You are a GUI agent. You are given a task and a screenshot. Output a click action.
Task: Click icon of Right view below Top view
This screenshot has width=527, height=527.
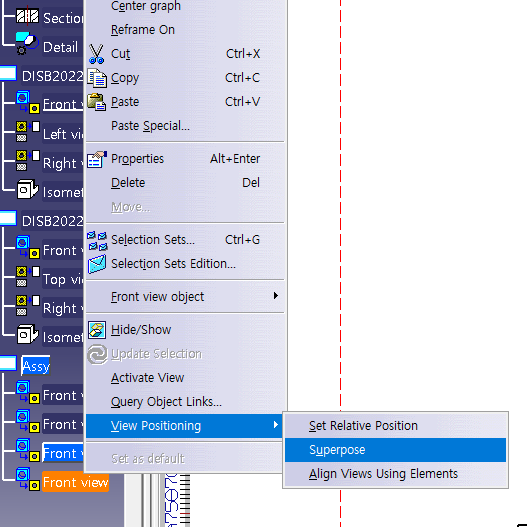28,306
